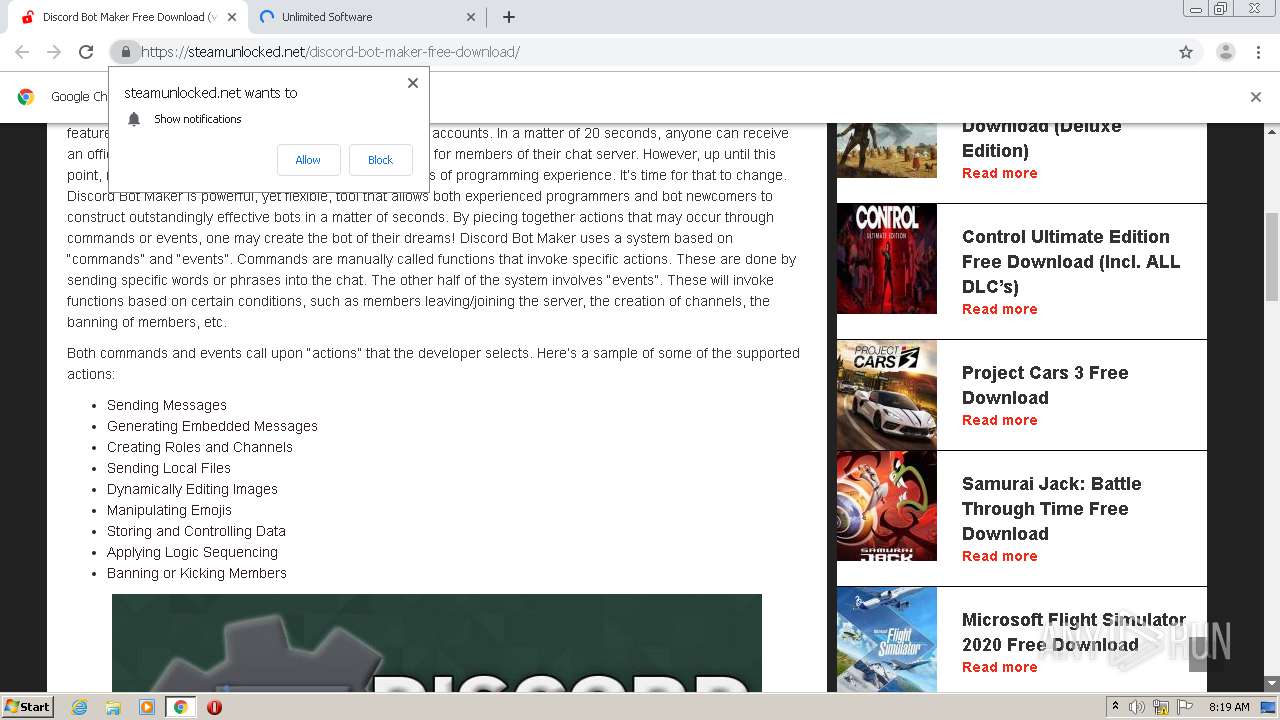Open the Chrome three-dot menu
Screen dimensions: 1280x720
point(1259,52)
